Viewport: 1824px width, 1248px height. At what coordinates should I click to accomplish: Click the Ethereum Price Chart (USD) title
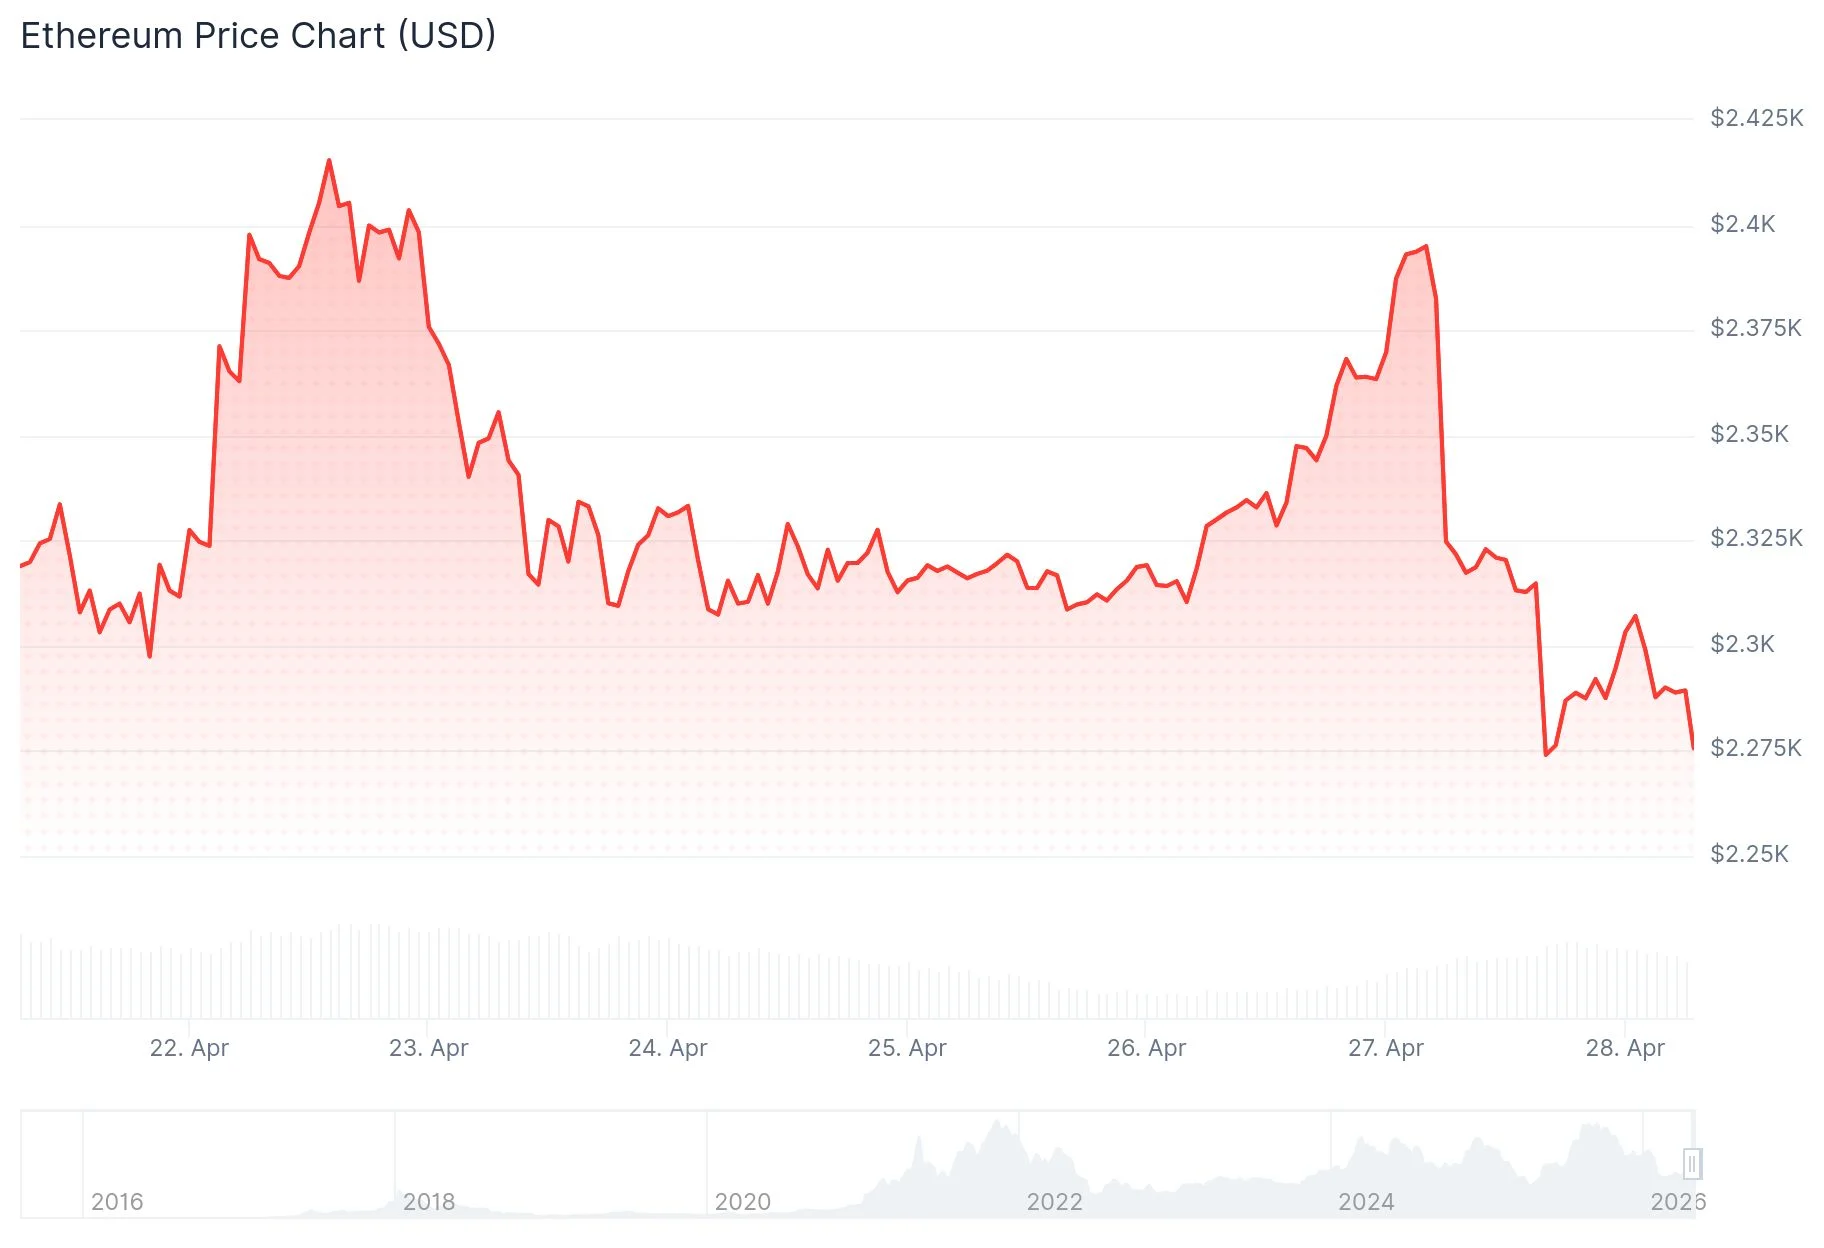point(258,36)
